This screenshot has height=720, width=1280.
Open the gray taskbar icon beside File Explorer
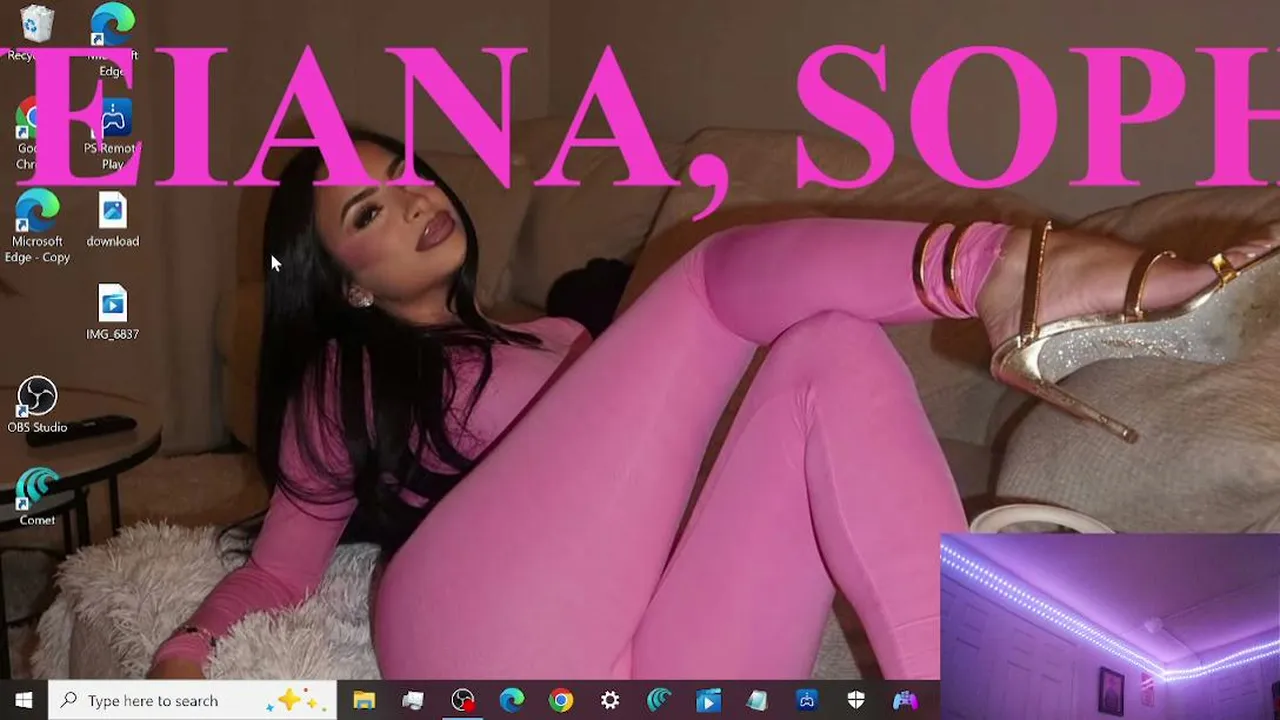point(413,701)
